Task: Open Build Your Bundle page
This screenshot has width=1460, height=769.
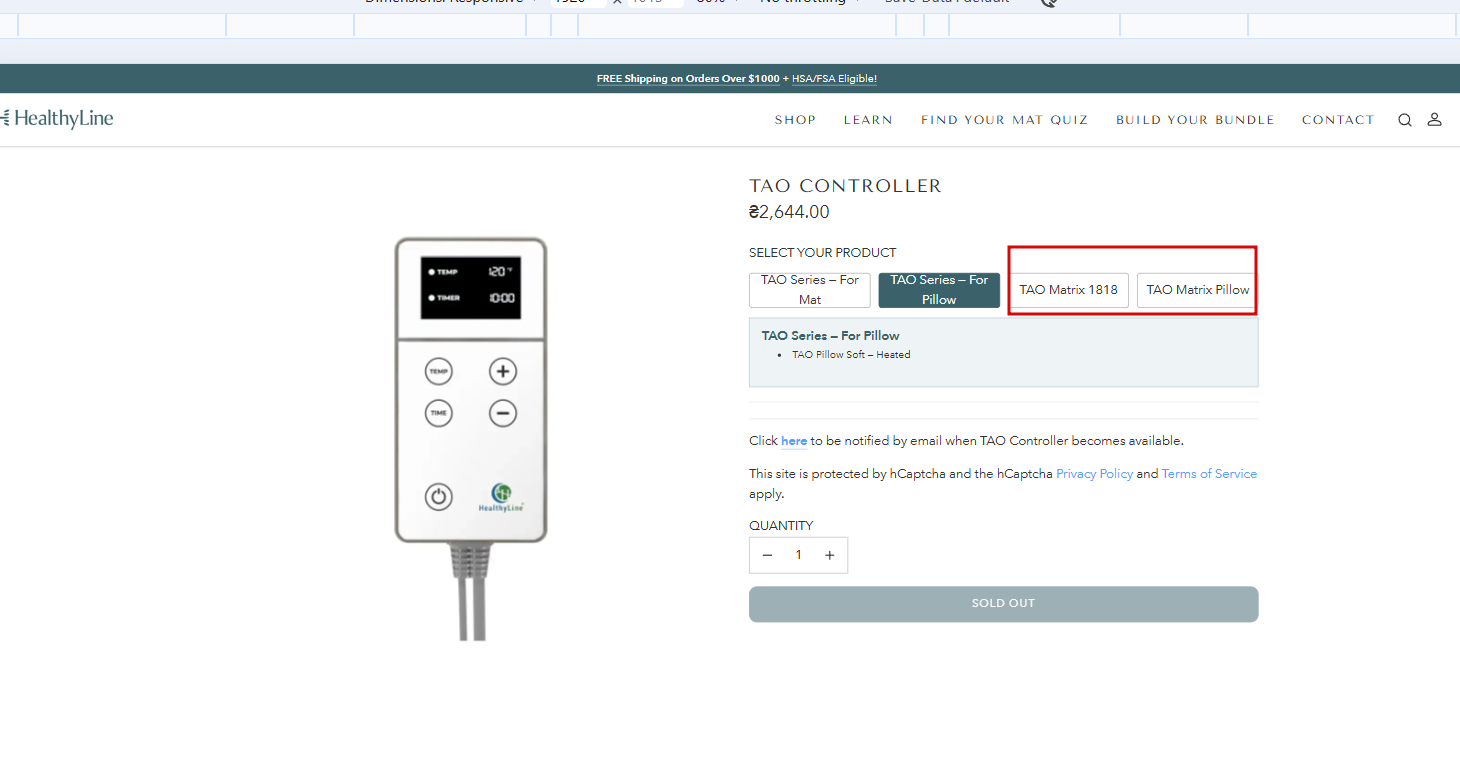Action: (x=1195, y=120)
